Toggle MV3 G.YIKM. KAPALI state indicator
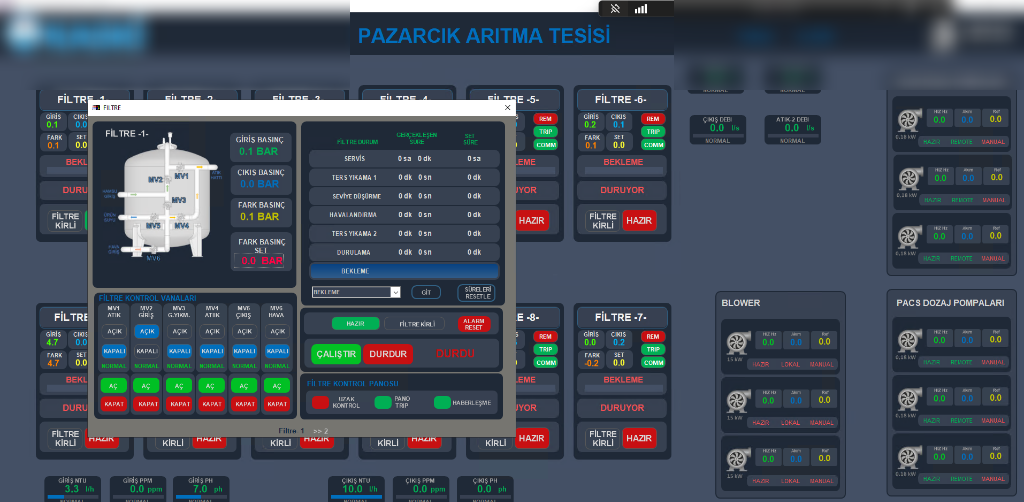 point(179,351)
